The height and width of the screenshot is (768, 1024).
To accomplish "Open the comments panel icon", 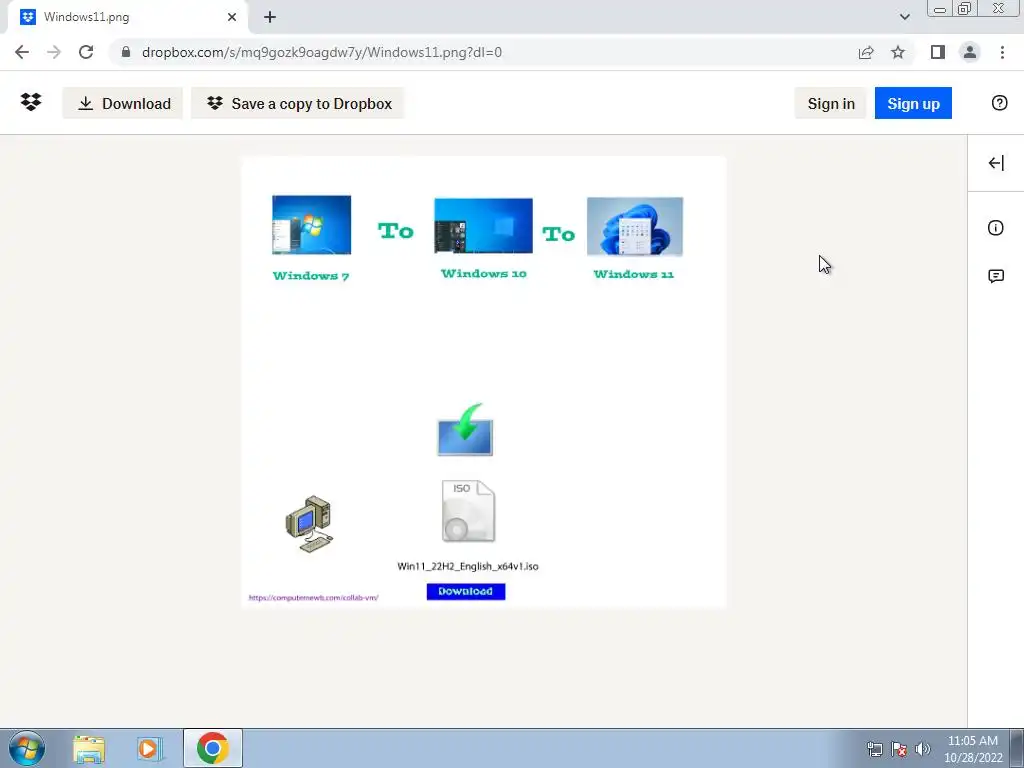I will pyautogui.click(x=996, y=276).
